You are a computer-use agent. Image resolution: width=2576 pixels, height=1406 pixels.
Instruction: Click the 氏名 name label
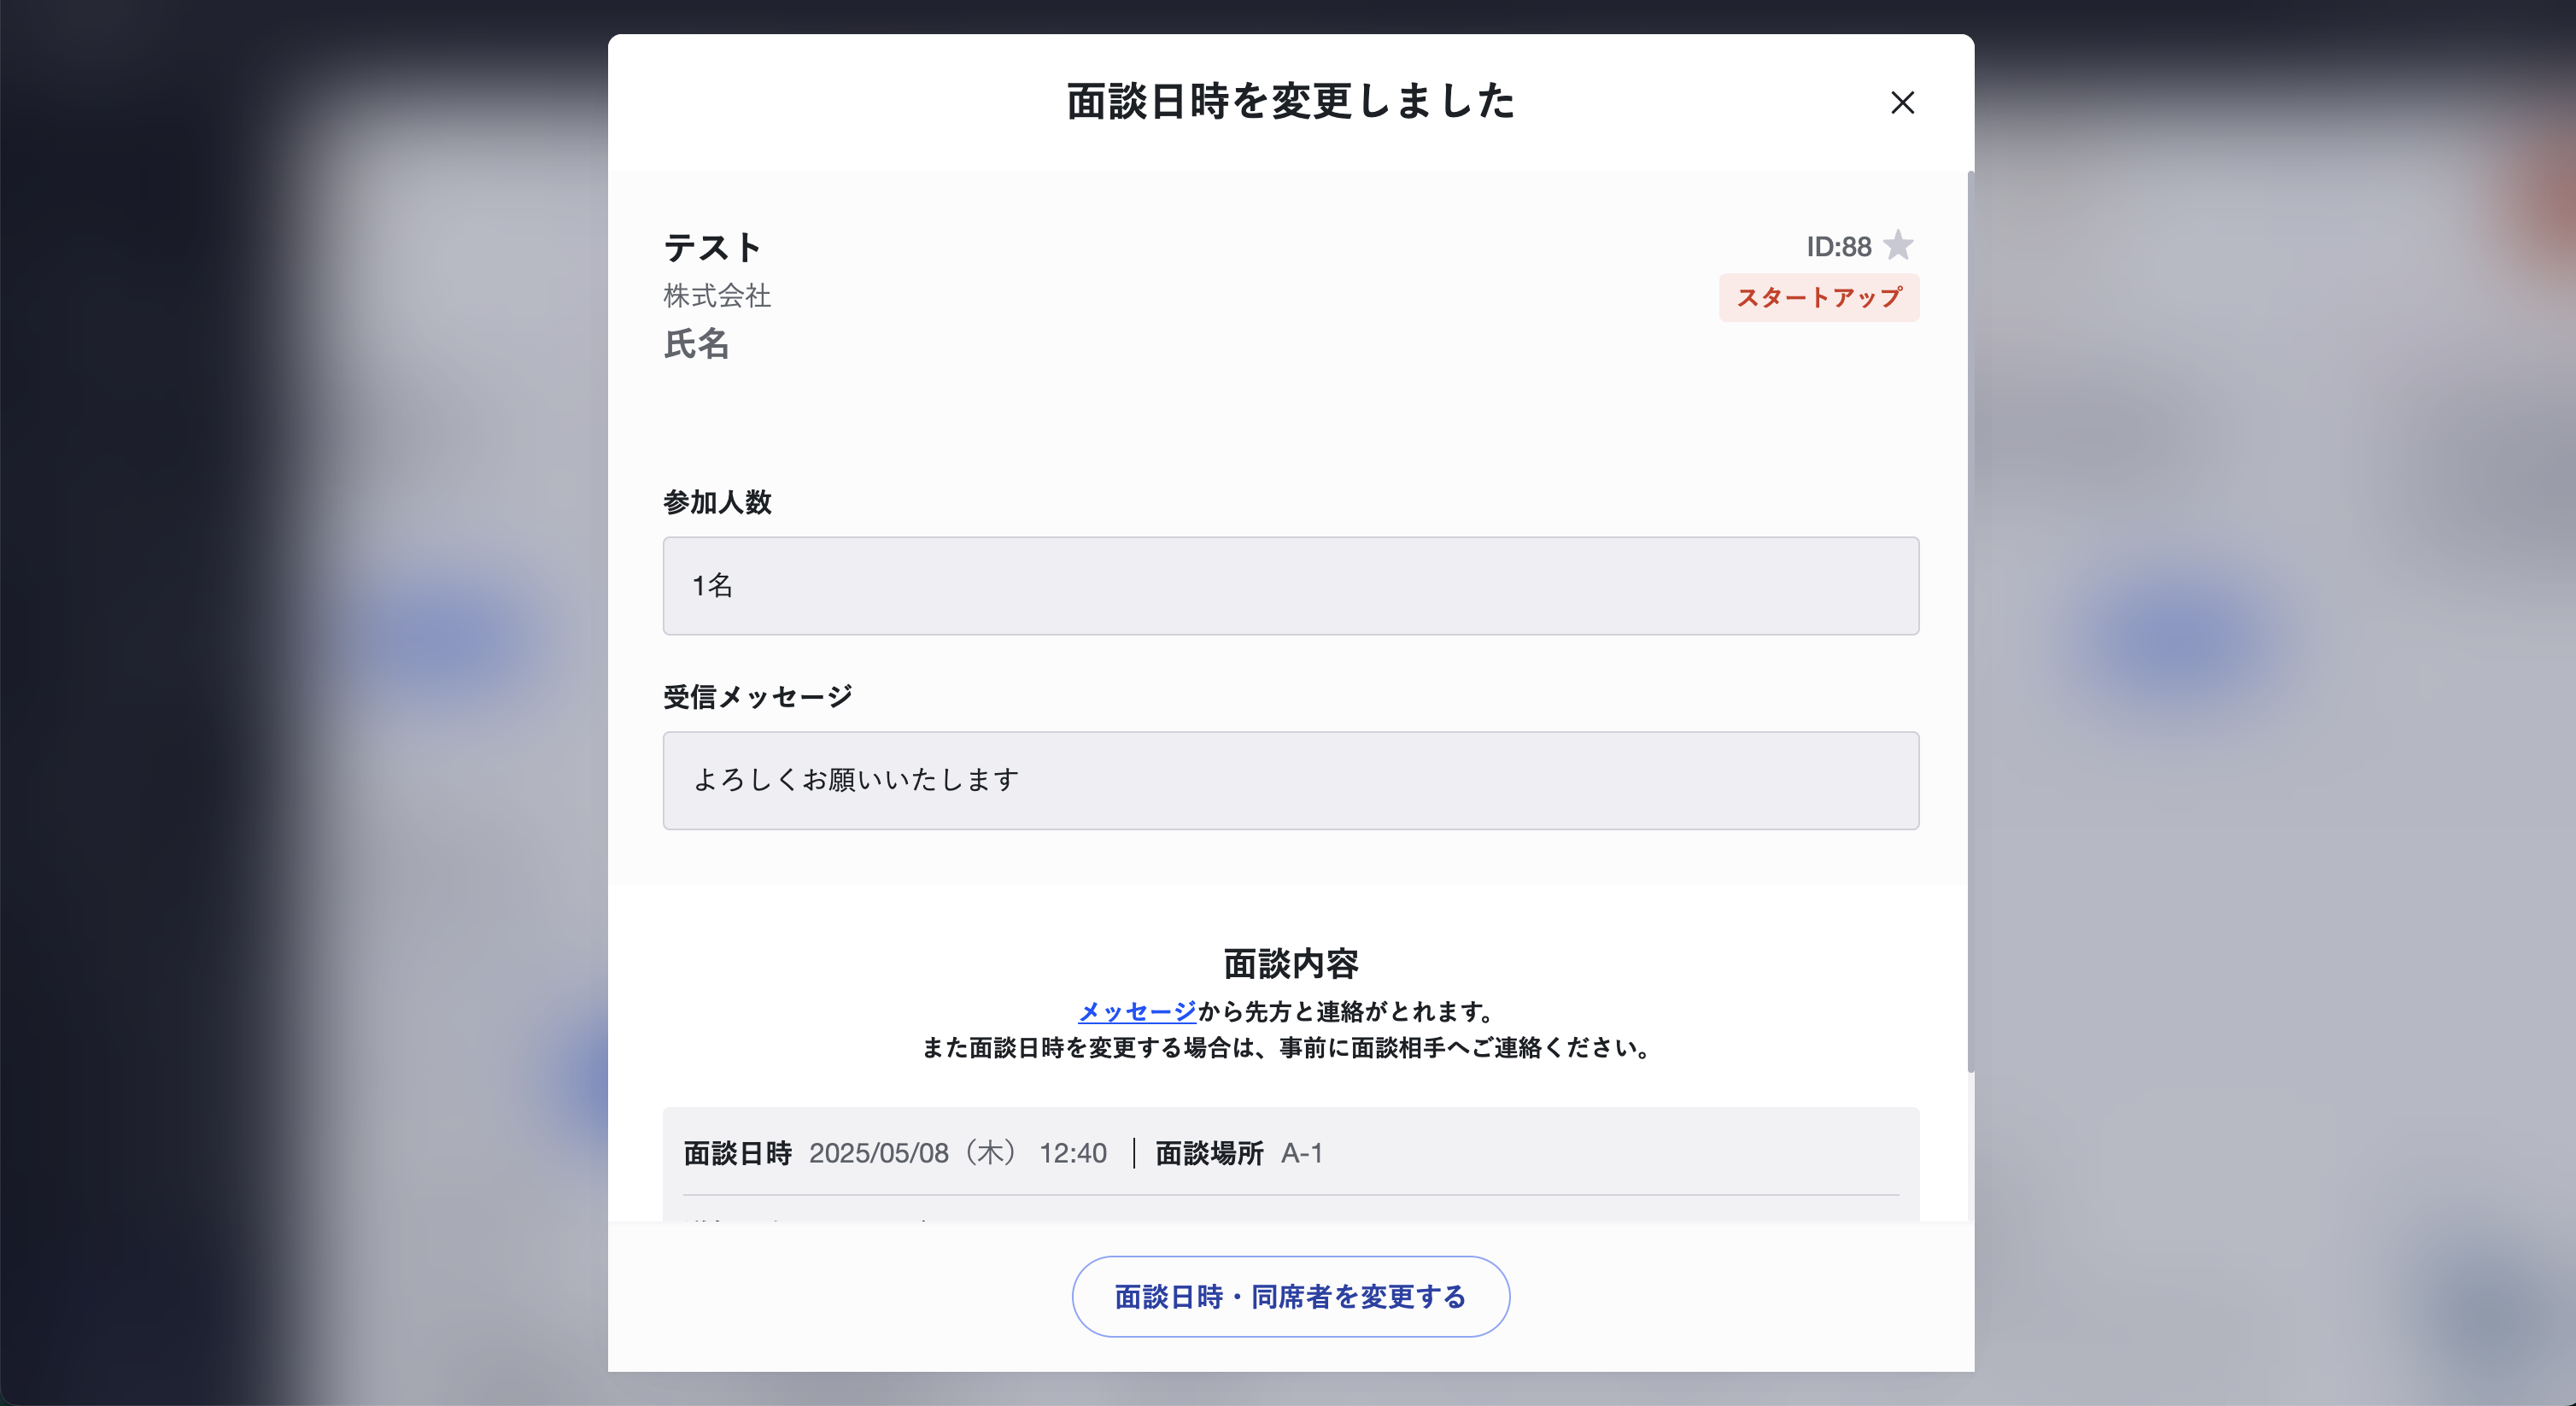pos(696,344)
